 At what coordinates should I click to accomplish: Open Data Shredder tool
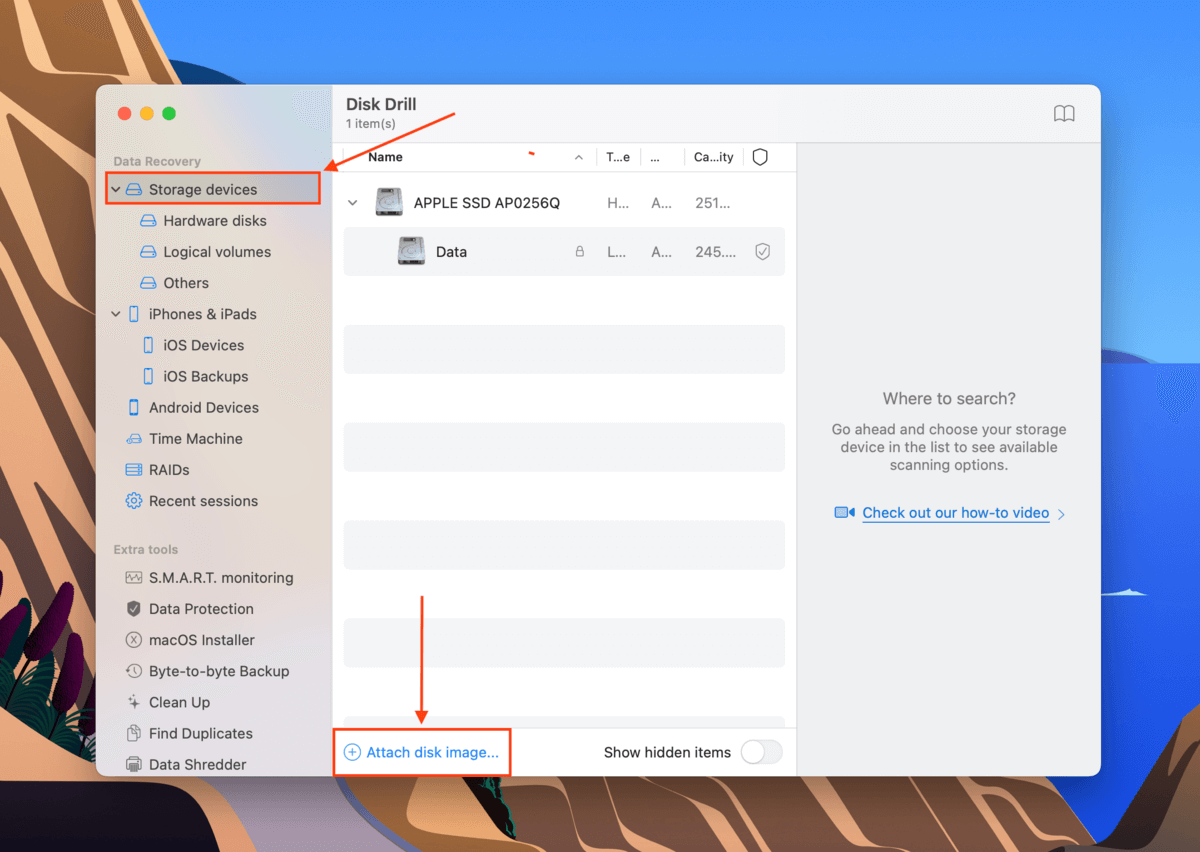[x=198, y=764]
